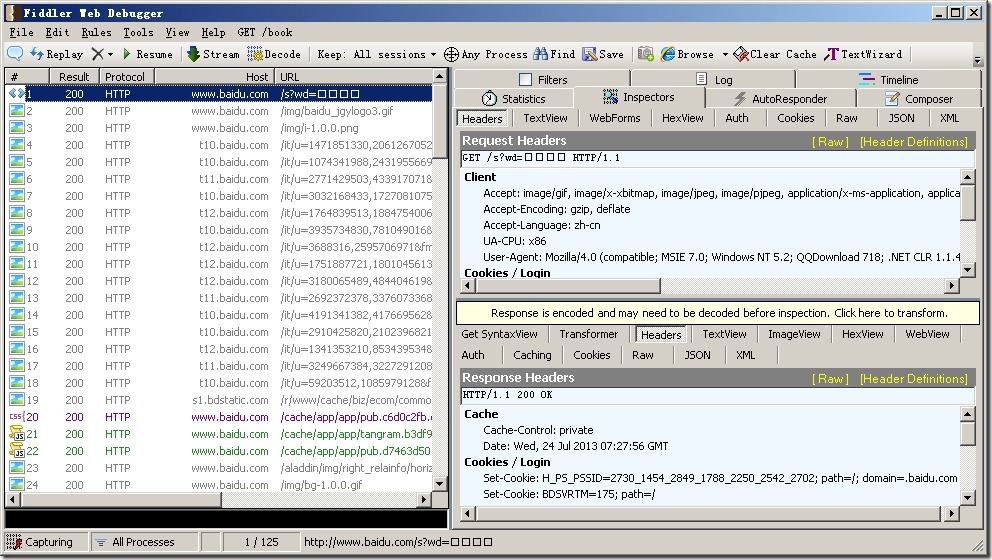Open the Log tab

tap(713, 80)
